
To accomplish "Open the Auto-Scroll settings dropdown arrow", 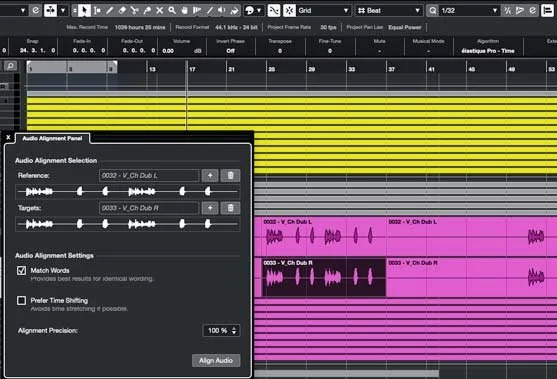I will pyautogui.click(x=63, y=11).
